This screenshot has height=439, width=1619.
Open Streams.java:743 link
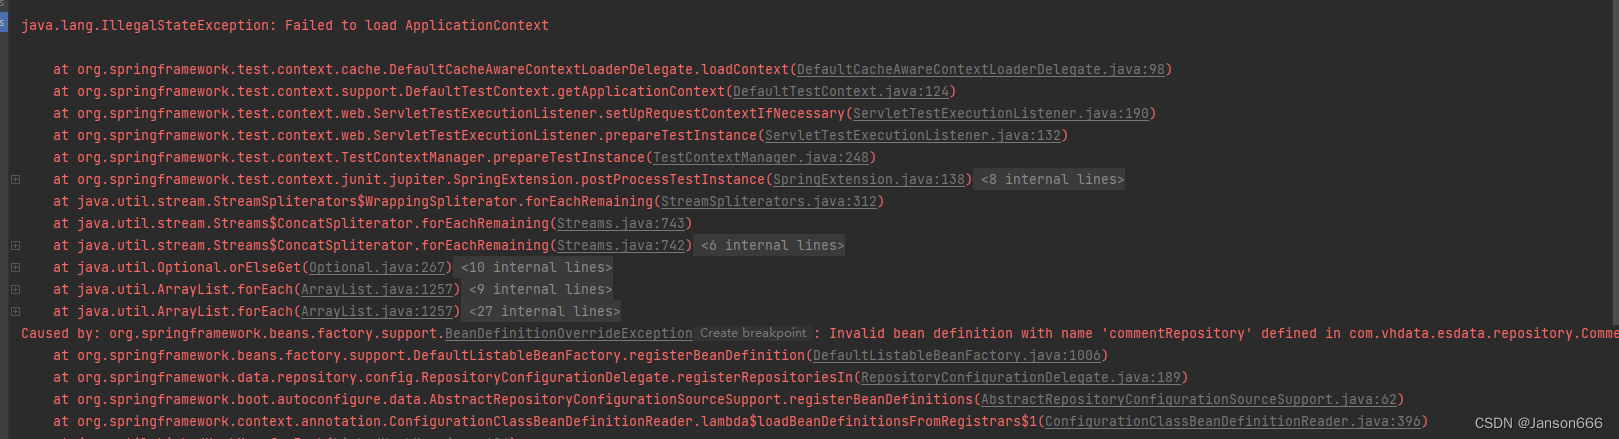(621, 224)
